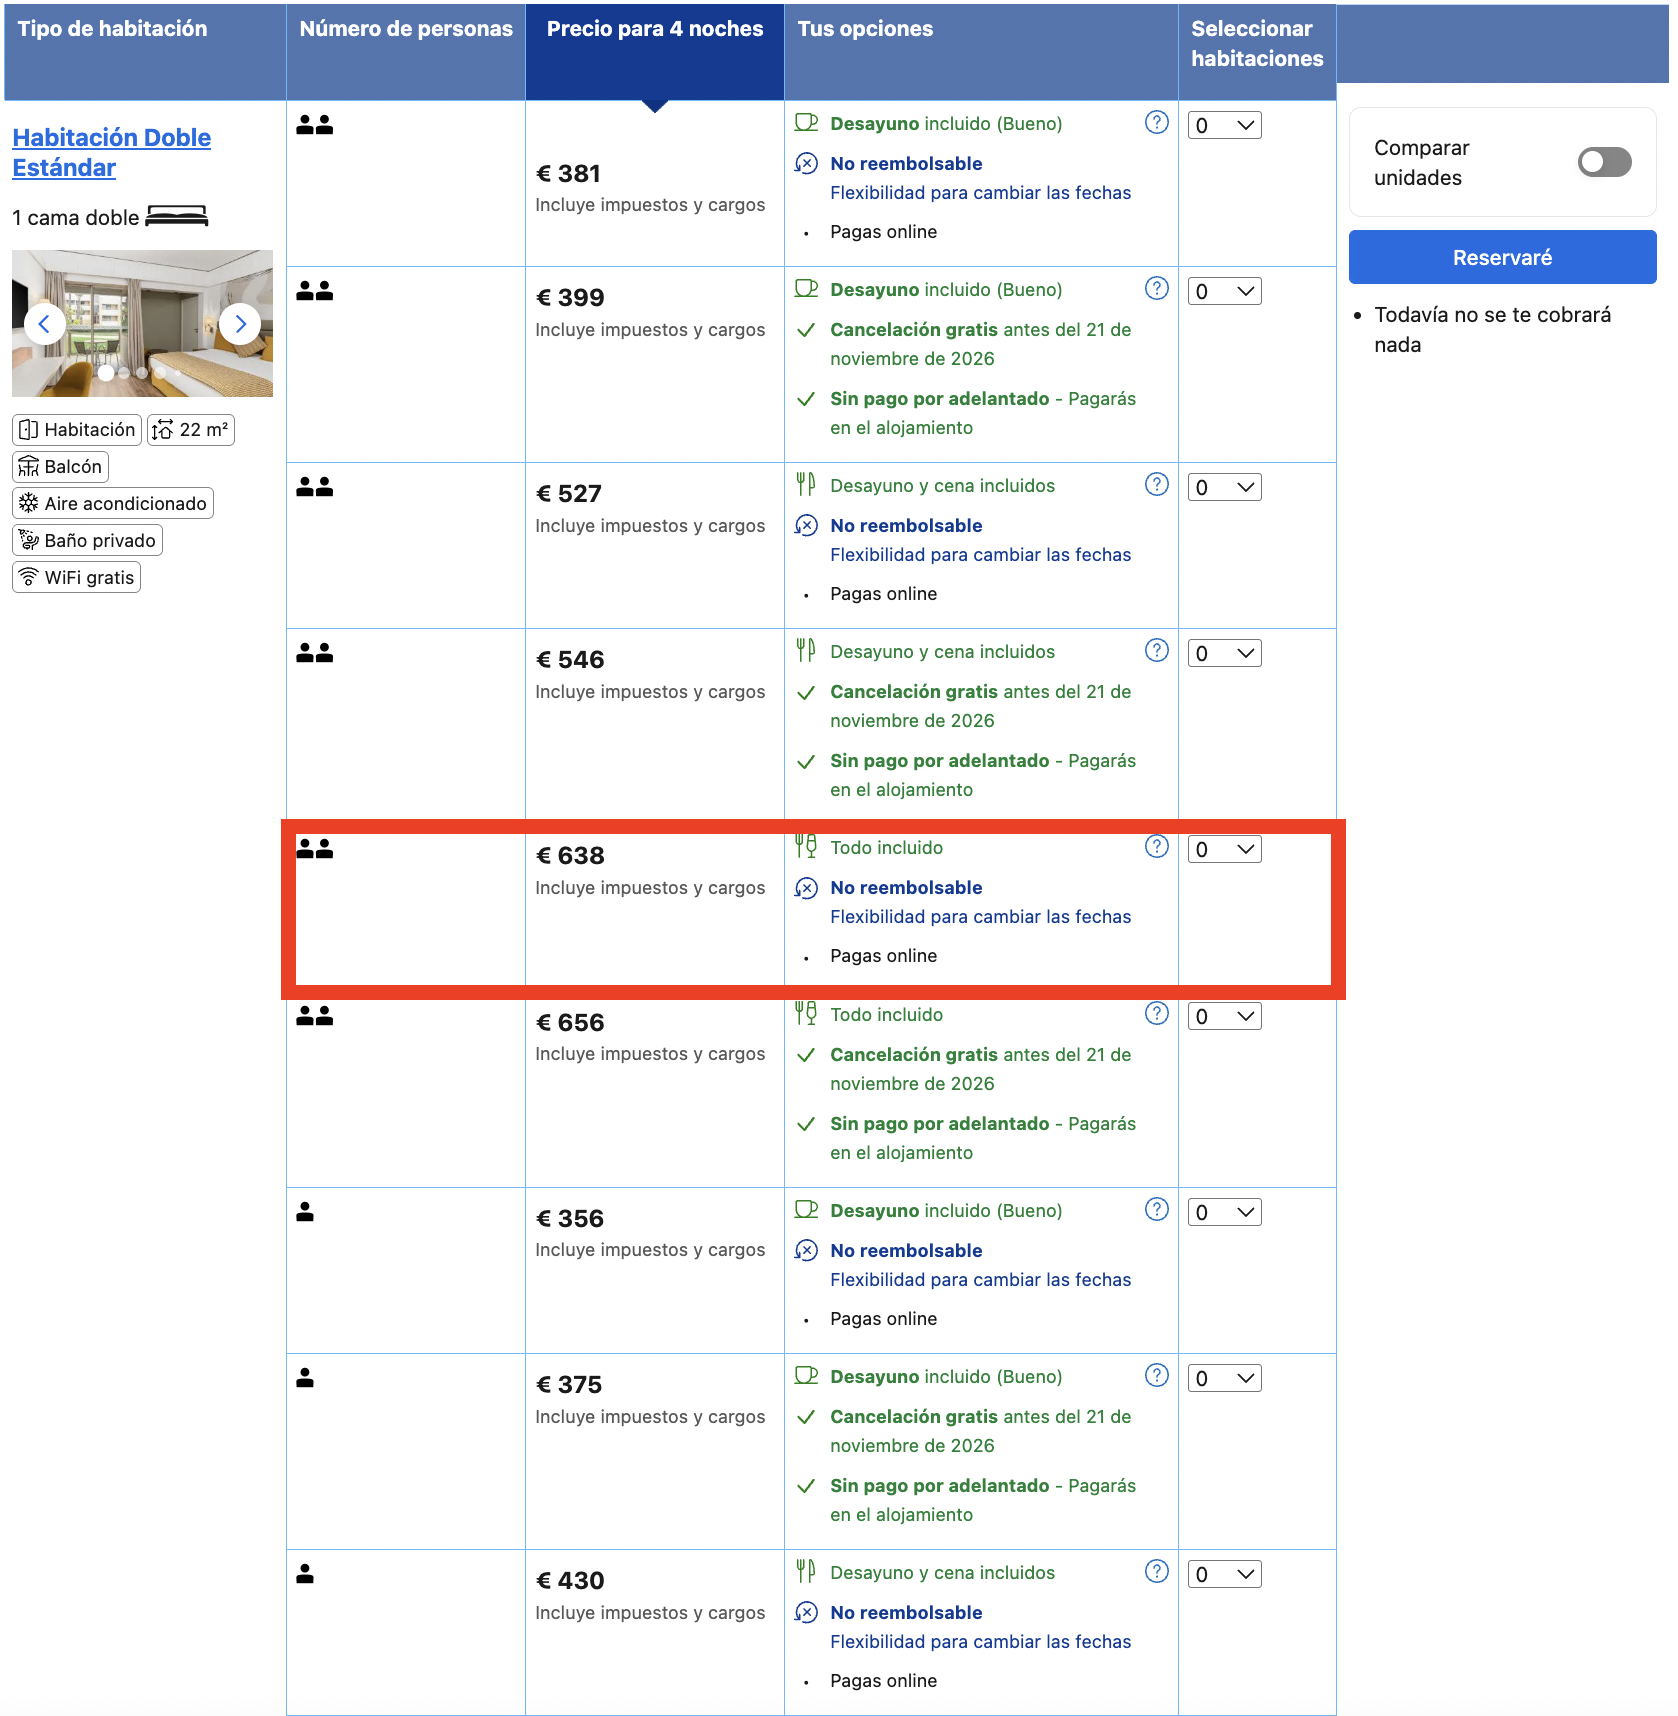
Task: Click the Baño privado amenity badge
Action: click(87, 541)
